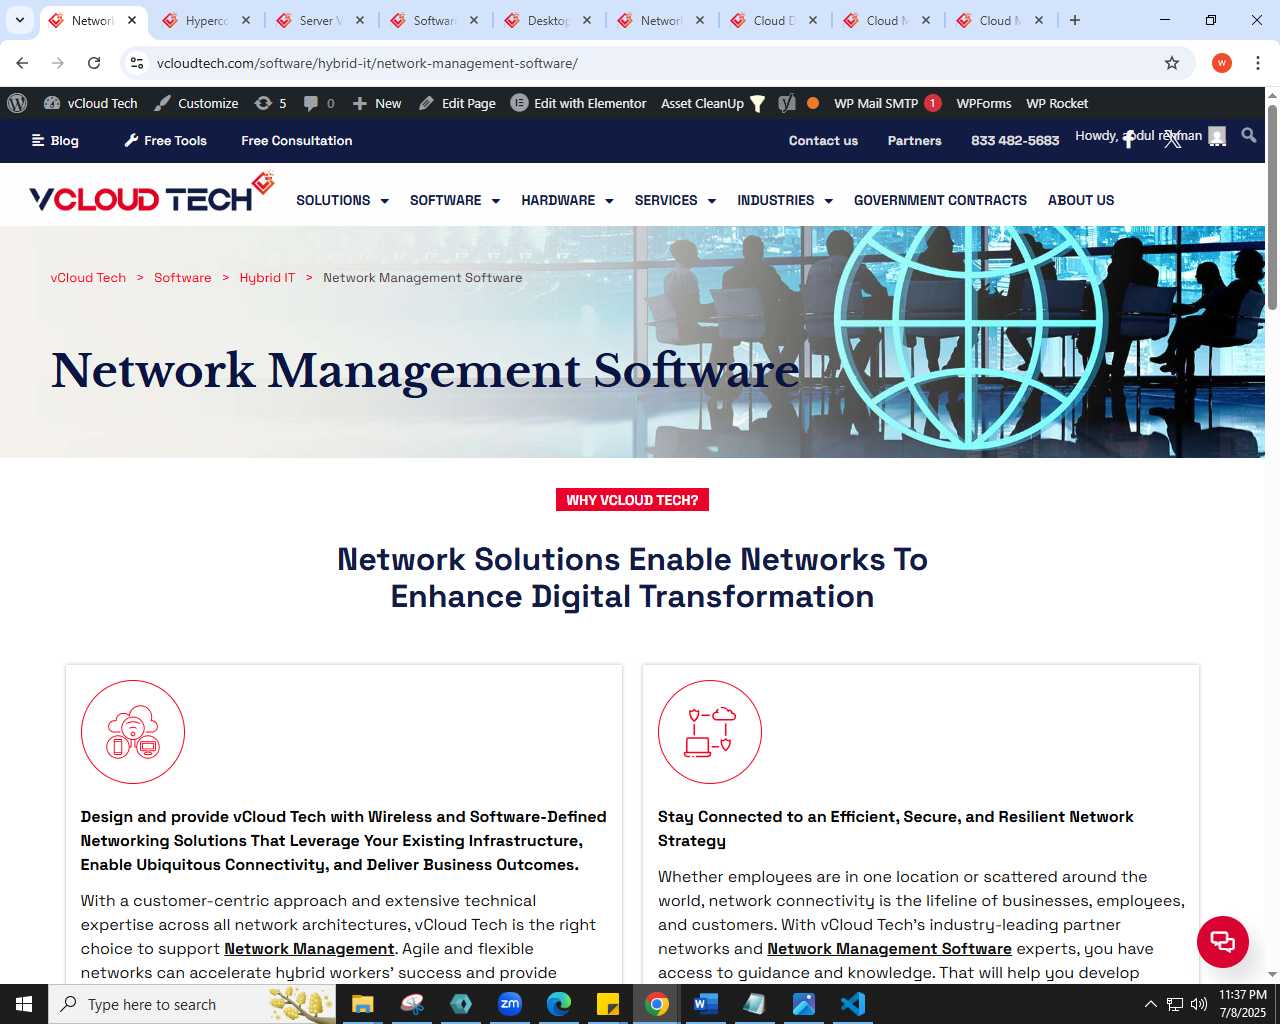The width and height of the screenshot is (1280, 1024).
Task: Click Edit with Elementor
Action: pyautogui.click(x=579, y=103)
